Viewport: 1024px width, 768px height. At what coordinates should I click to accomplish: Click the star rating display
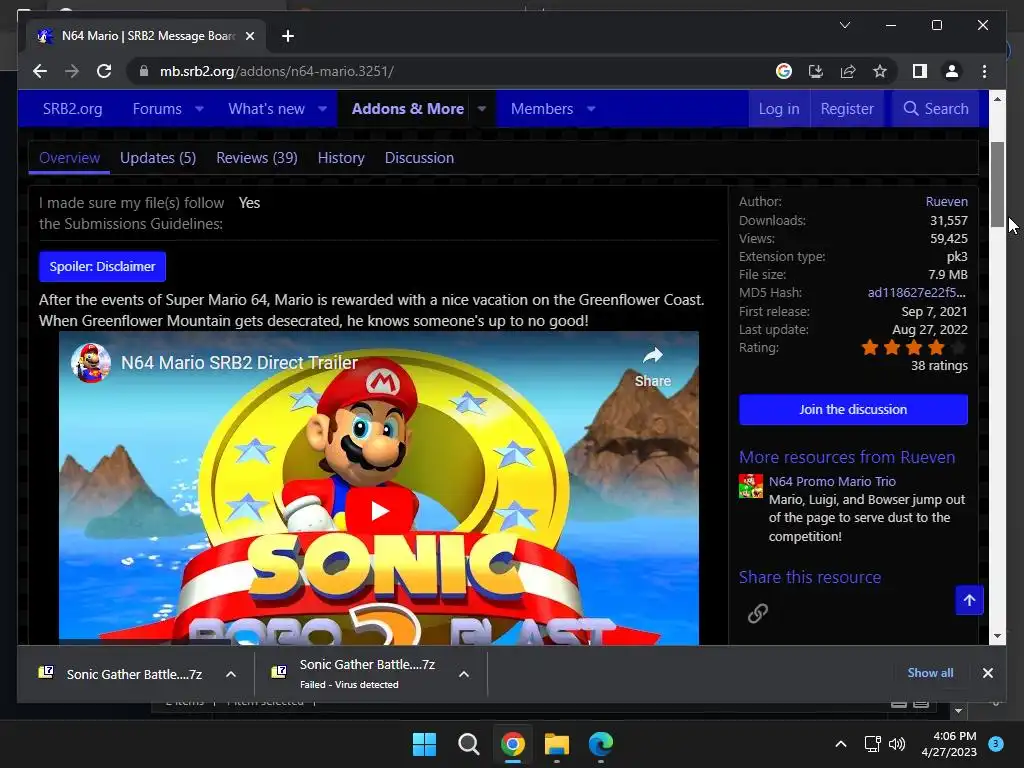(913, 347)
